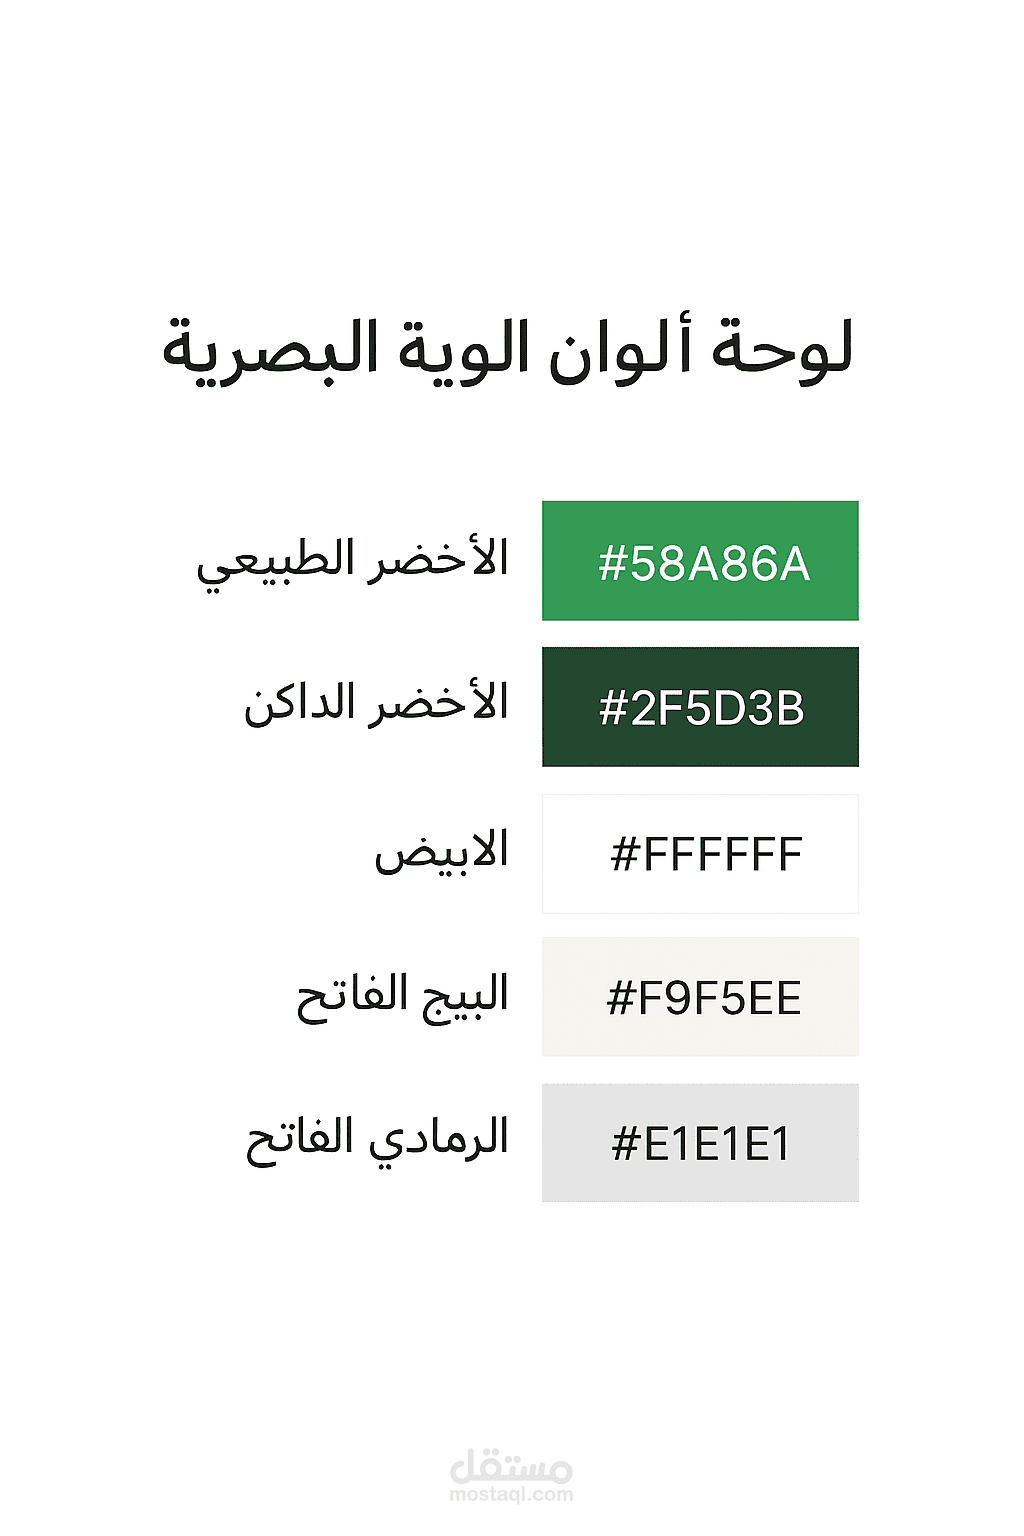The image size is (1024, 1536).
Task: Select the hex code text #2F5D3B
Action: [701, 708]
